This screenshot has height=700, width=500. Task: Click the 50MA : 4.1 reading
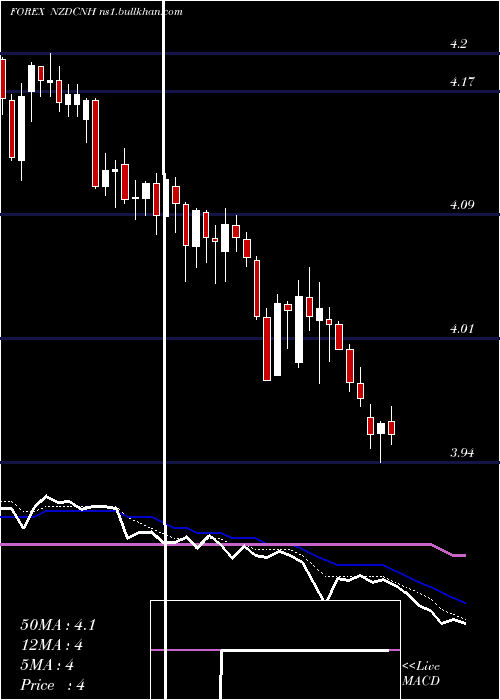click(x=58, y=625)
